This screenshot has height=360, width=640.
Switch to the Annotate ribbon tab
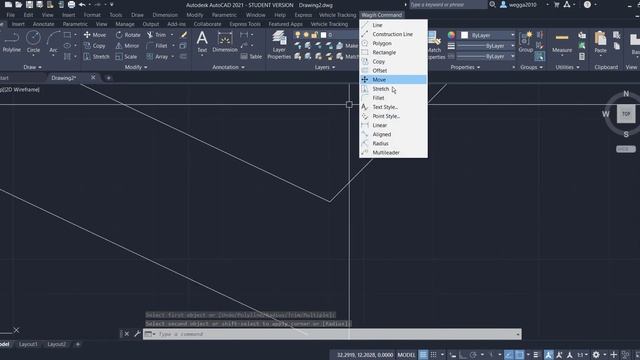pos(43,24)
